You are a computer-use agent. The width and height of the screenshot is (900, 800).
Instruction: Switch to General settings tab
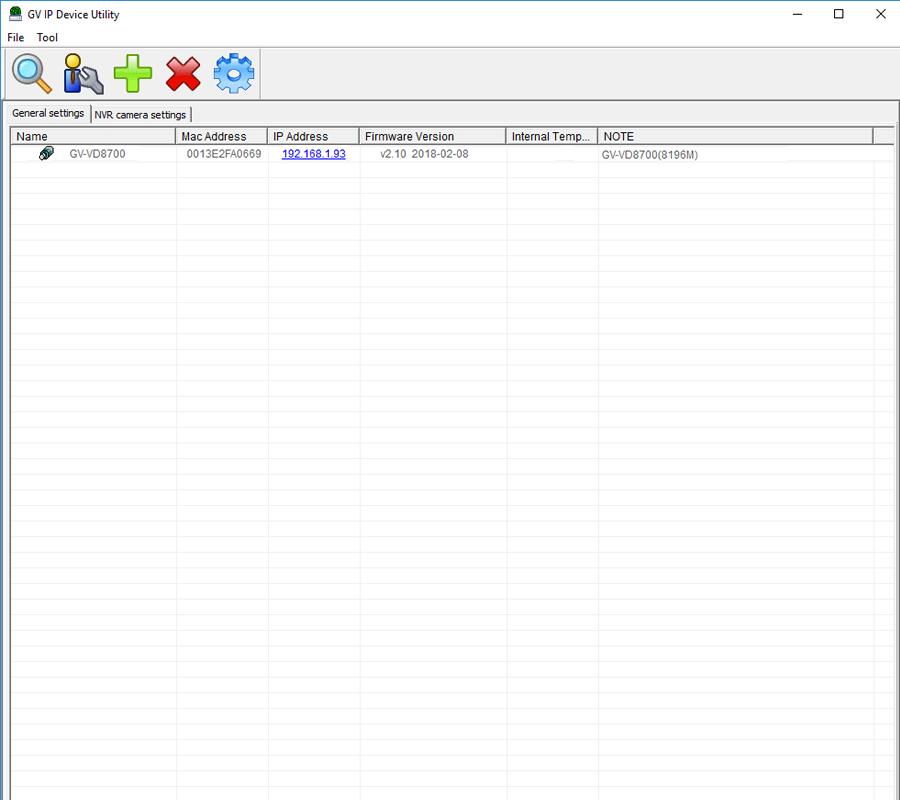click(x=48, y=113)
